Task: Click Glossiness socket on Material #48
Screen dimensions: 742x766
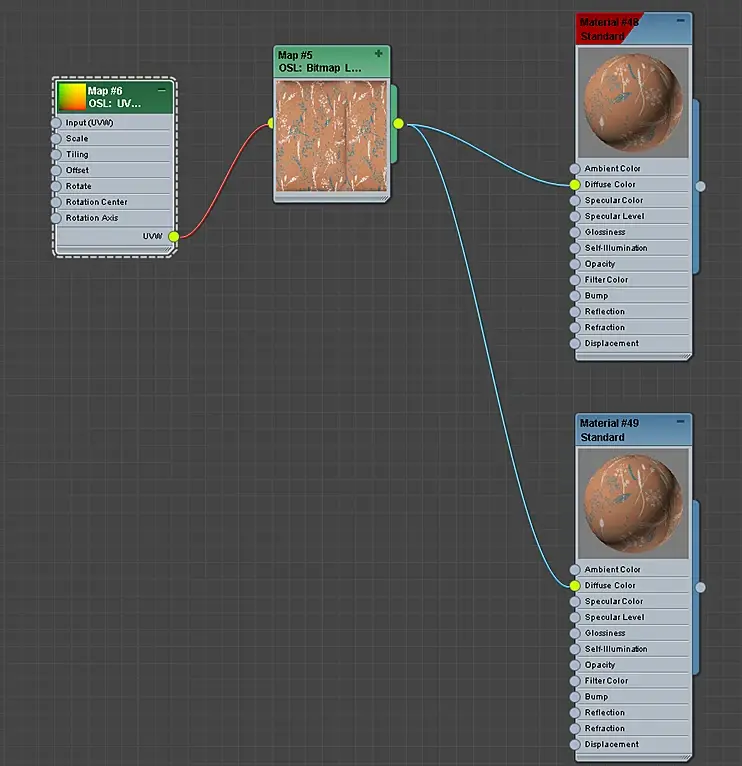Action: 575,233
